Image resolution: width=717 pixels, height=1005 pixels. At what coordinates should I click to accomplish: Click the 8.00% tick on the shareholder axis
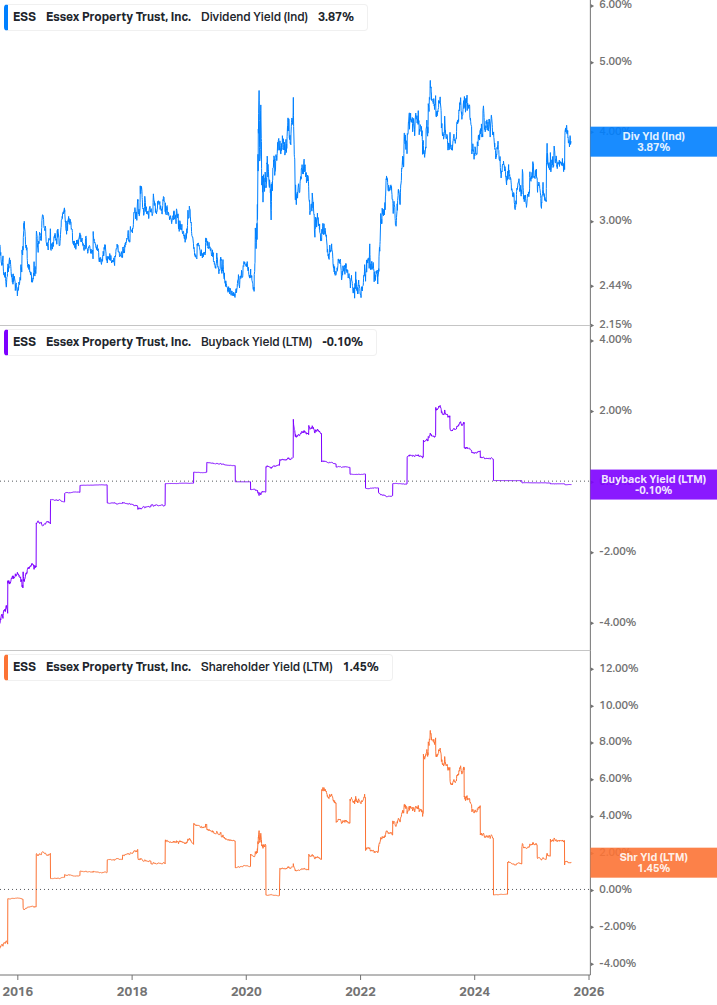click(x=615, y=742)
